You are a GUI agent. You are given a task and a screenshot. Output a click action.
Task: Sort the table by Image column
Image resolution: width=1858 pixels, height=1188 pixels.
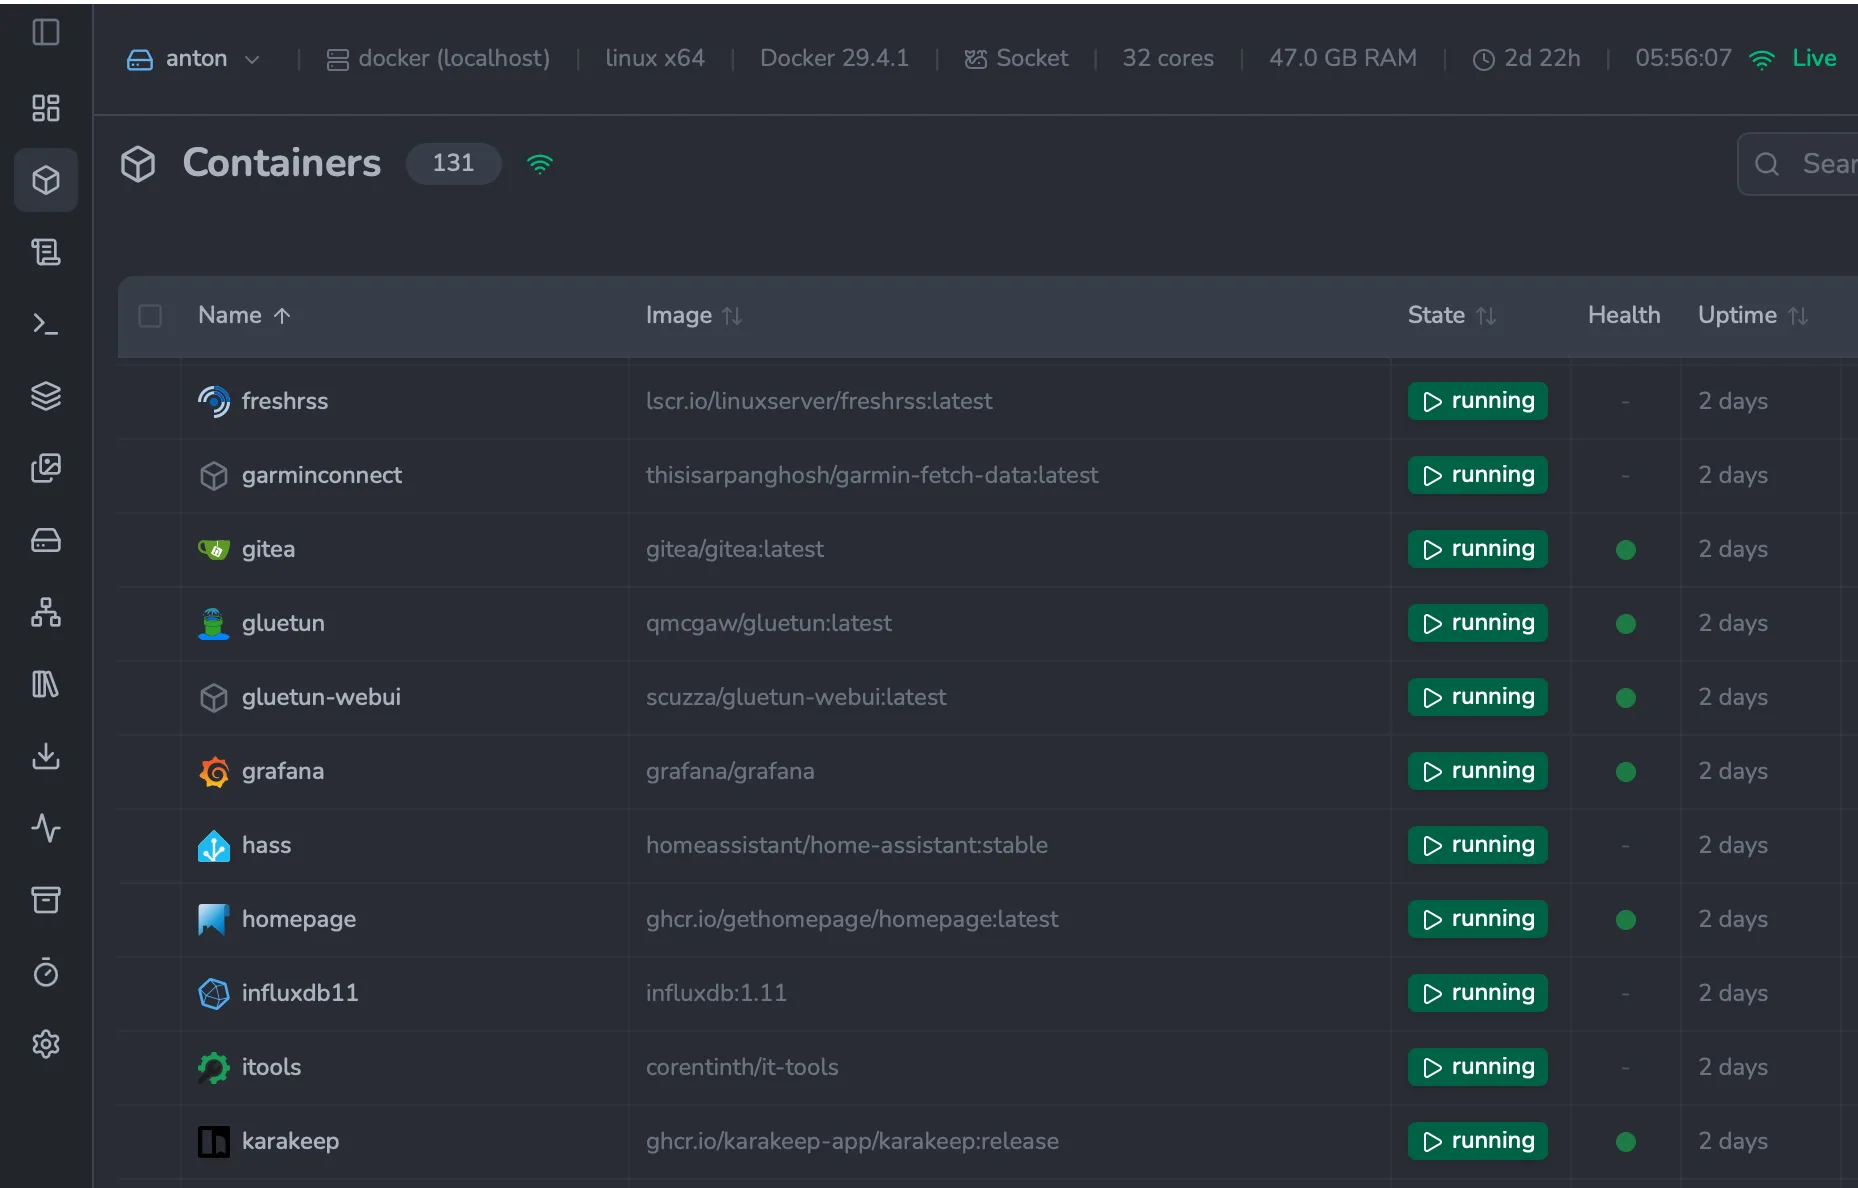pos(694,315)
